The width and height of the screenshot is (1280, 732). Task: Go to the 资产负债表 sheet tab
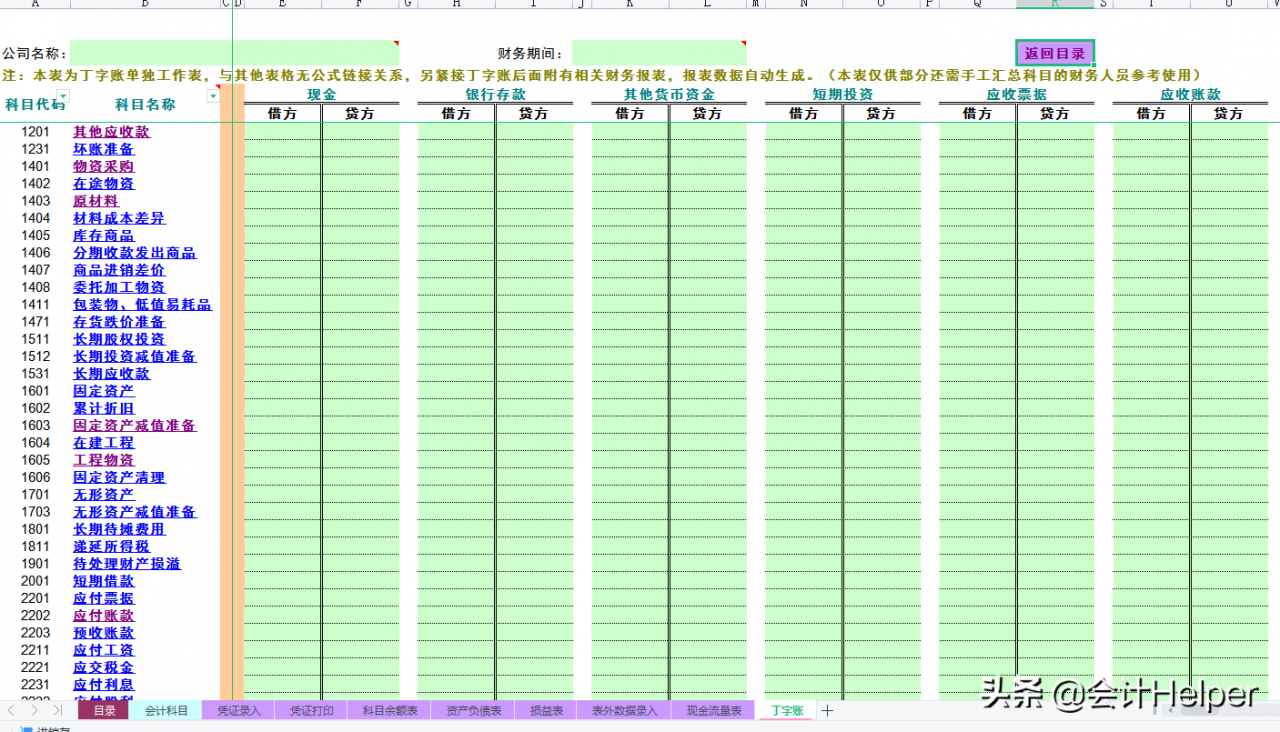coord(473,711)
